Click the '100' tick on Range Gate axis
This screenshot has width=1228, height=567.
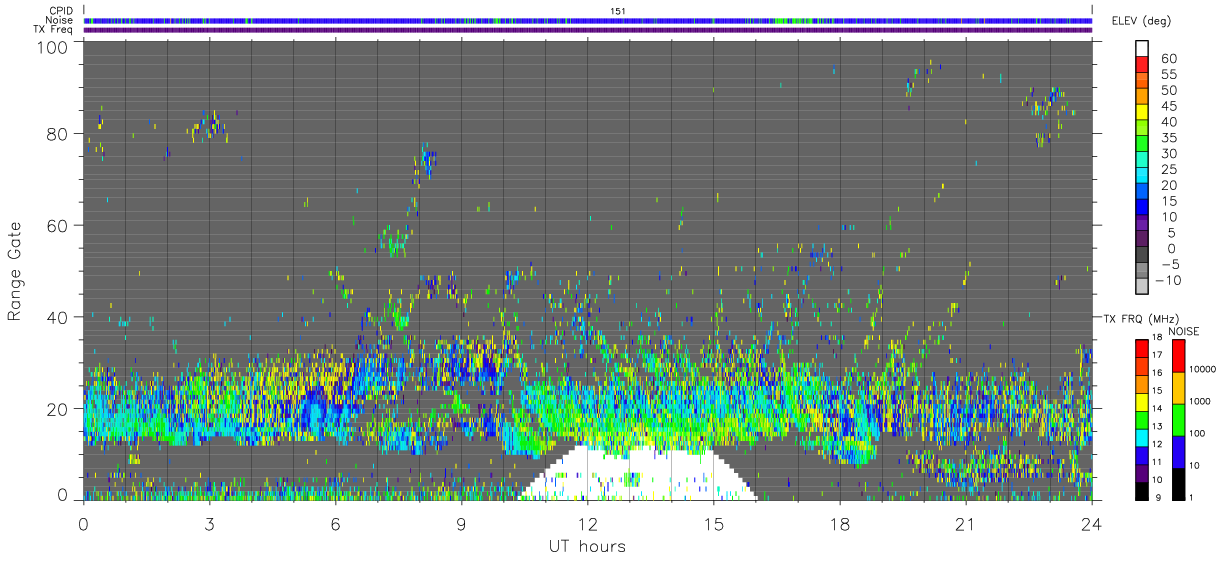(53, 47)
